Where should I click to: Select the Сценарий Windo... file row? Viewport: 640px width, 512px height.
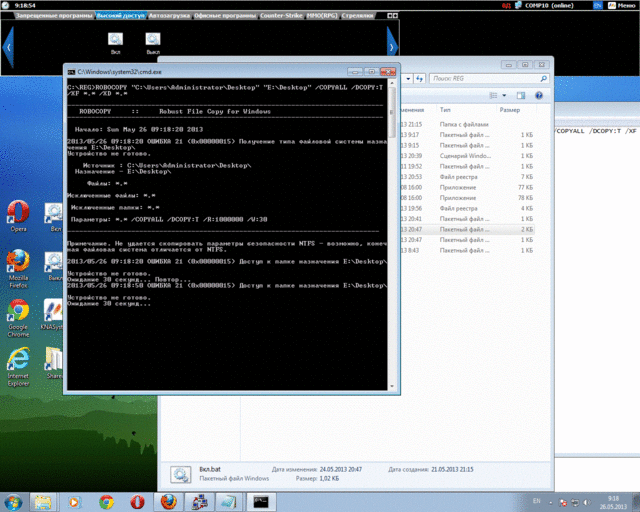coord(467,156)
